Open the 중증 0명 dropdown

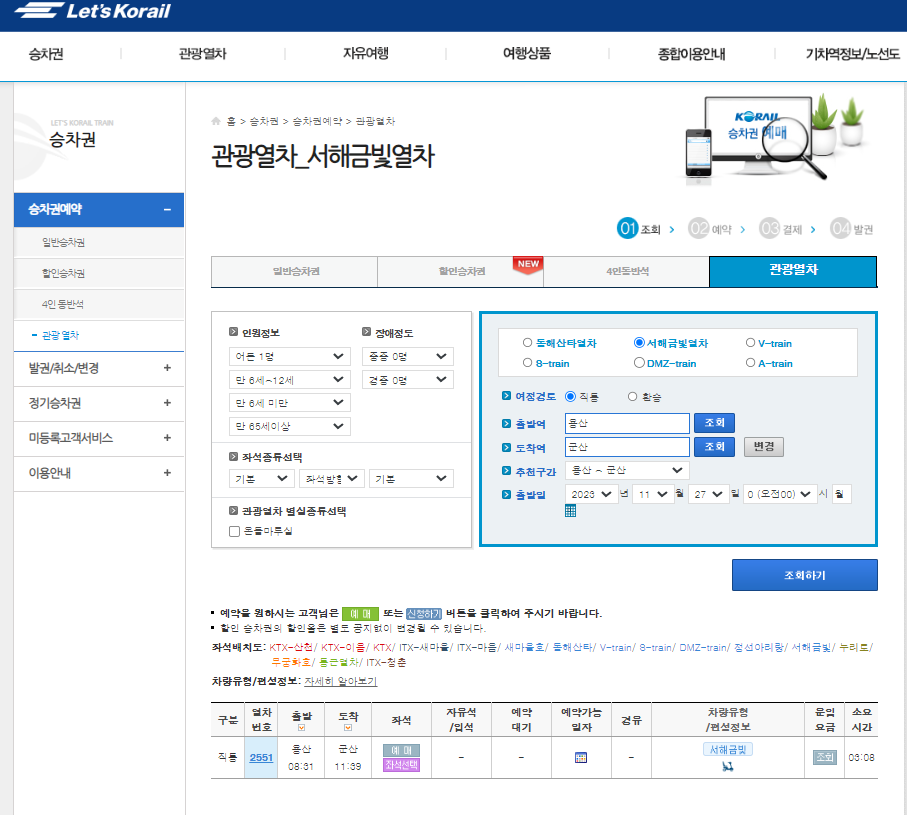[408, 356]
